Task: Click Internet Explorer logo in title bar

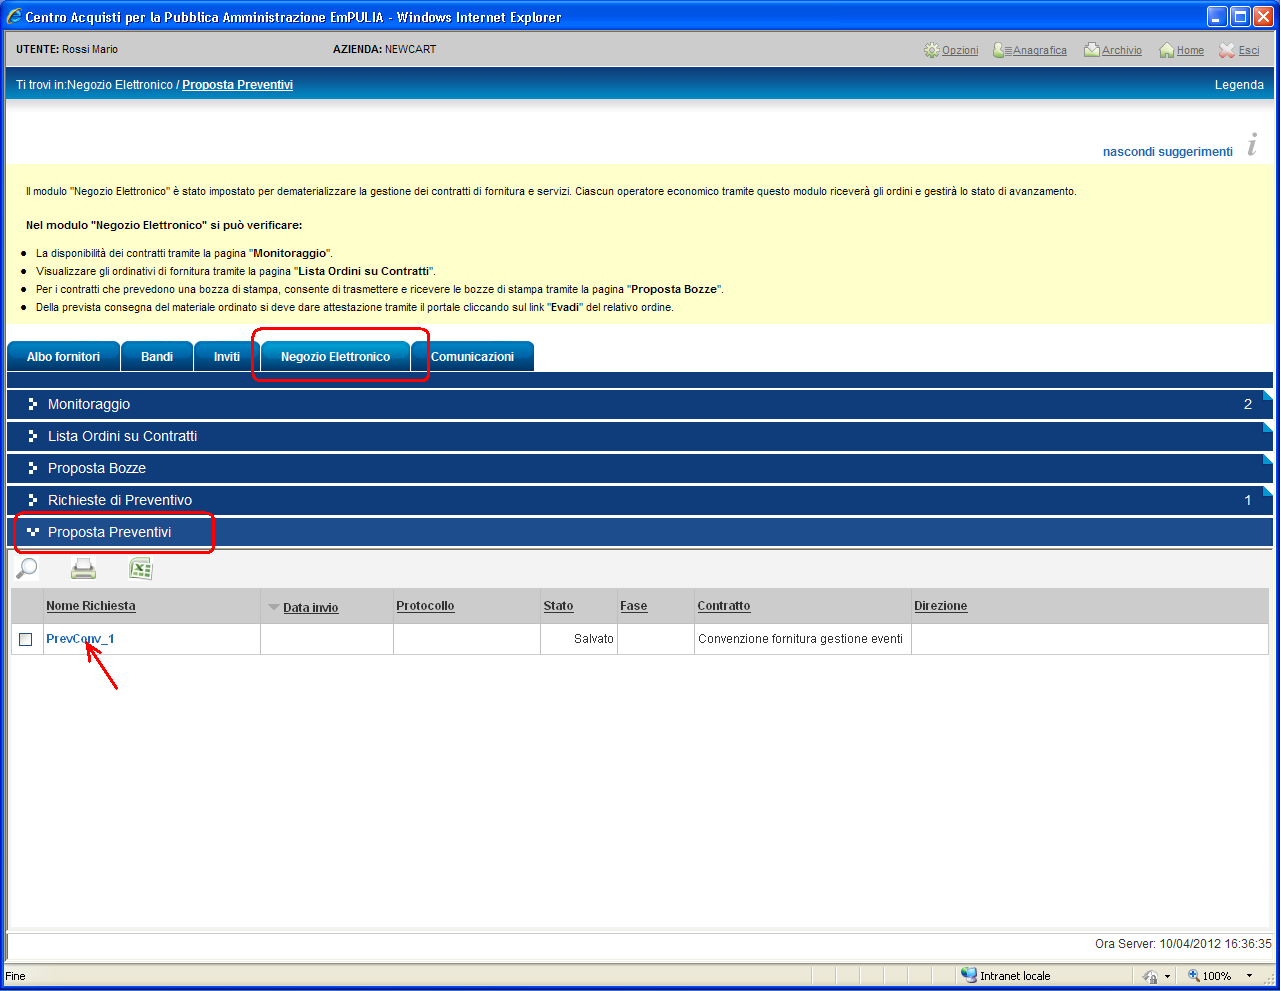Action: point(14,17)
